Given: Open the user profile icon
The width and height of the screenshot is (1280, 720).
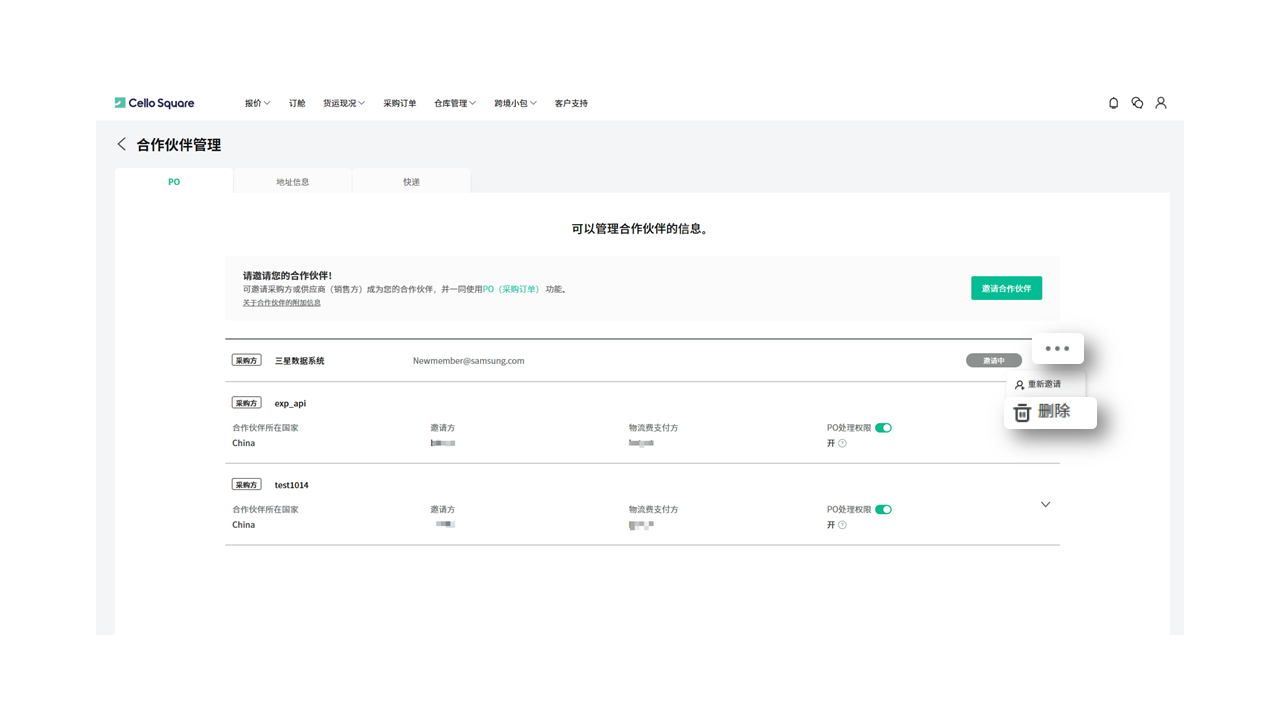Looking at the screenshot, I should coord(1161,103).
